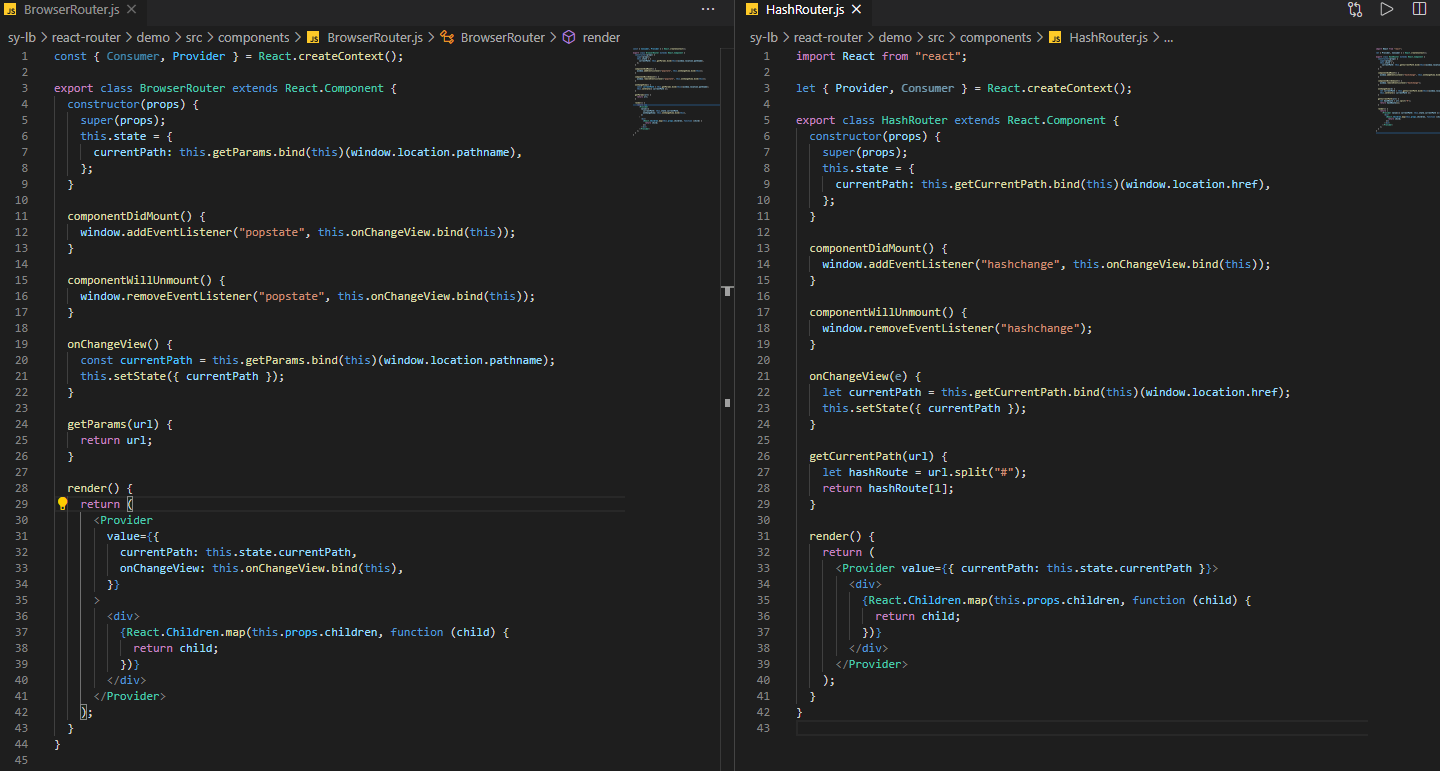The width and height of the screenshot is (1440, 771).
Task: Close the BrowserRouter.js tab
Action: 131,9
